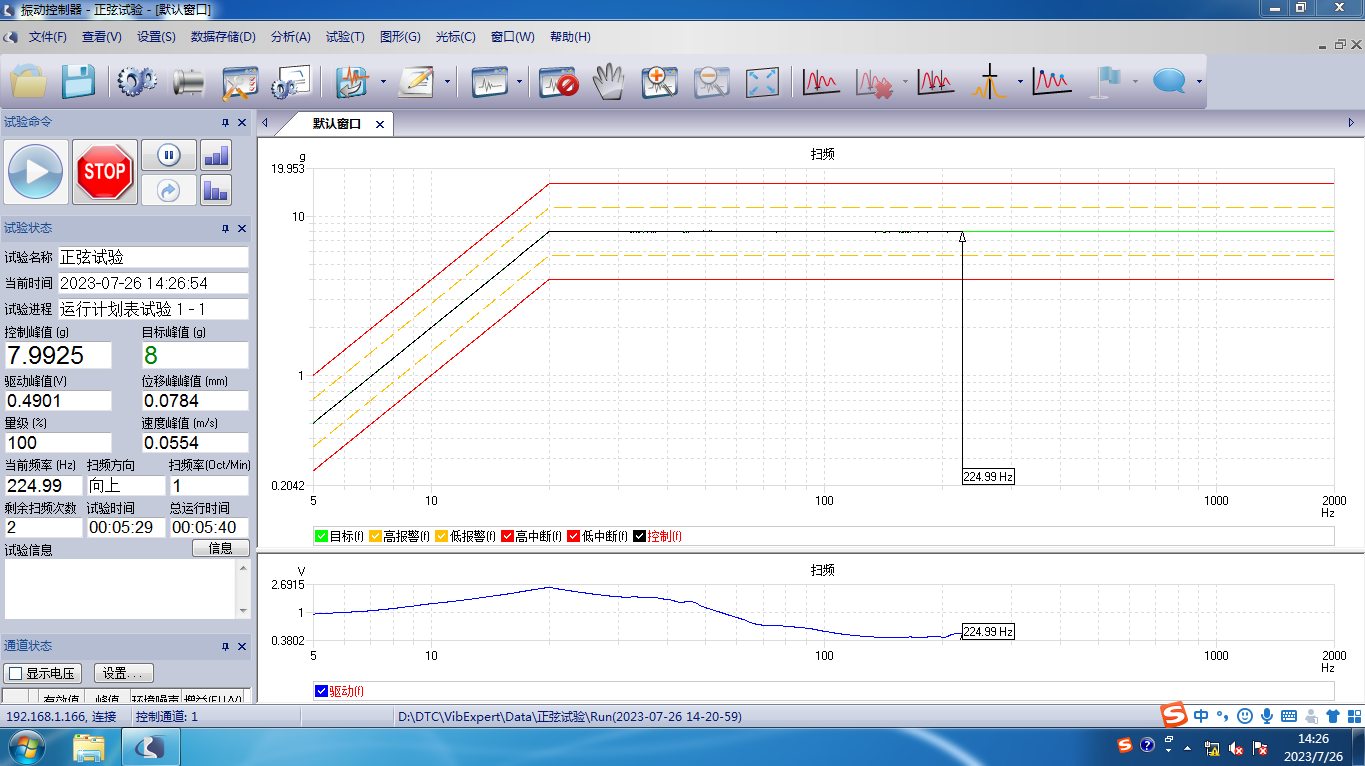Save using the floppy disk toolbar icon
Screen dimensions: 1365x766
pyautogui.click(x=78, y=81)
